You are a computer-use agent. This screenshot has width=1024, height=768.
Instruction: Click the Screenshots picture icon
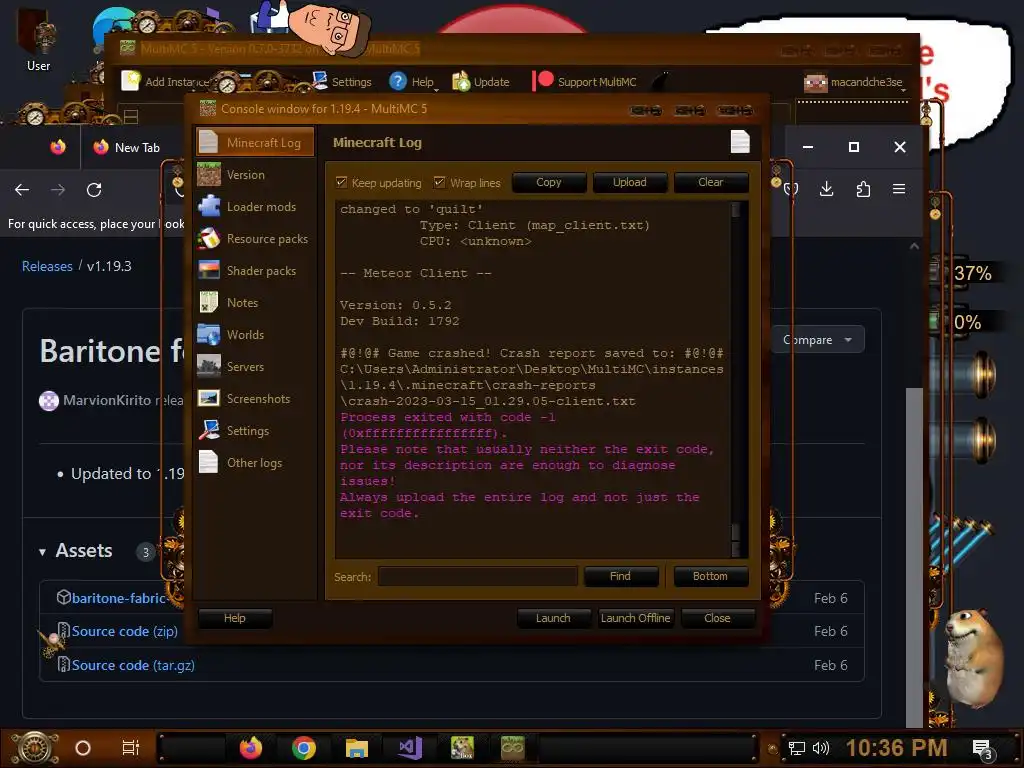[x=208, y=398]
